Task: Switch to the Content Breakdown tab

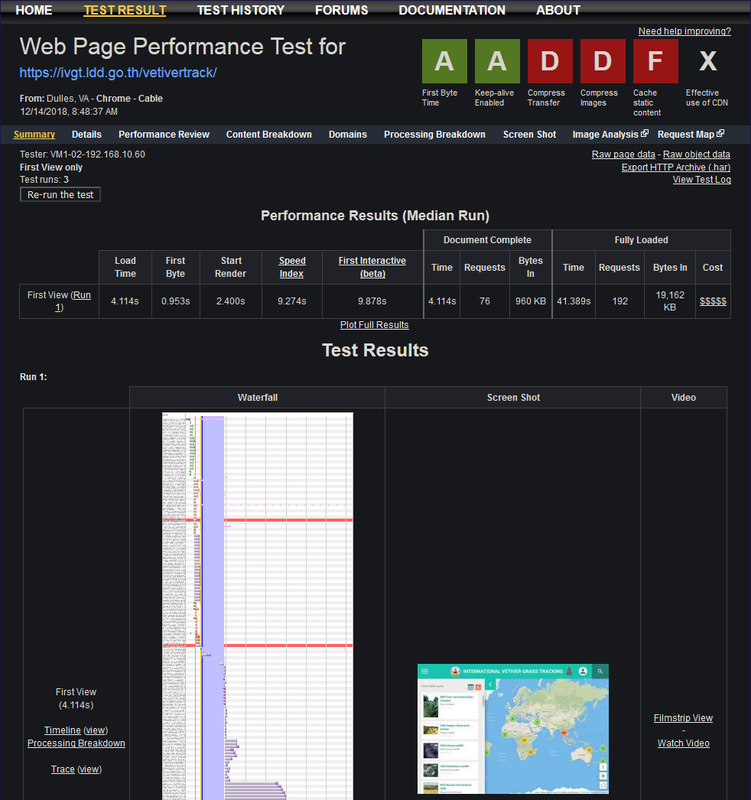Action: pos(269,134)
